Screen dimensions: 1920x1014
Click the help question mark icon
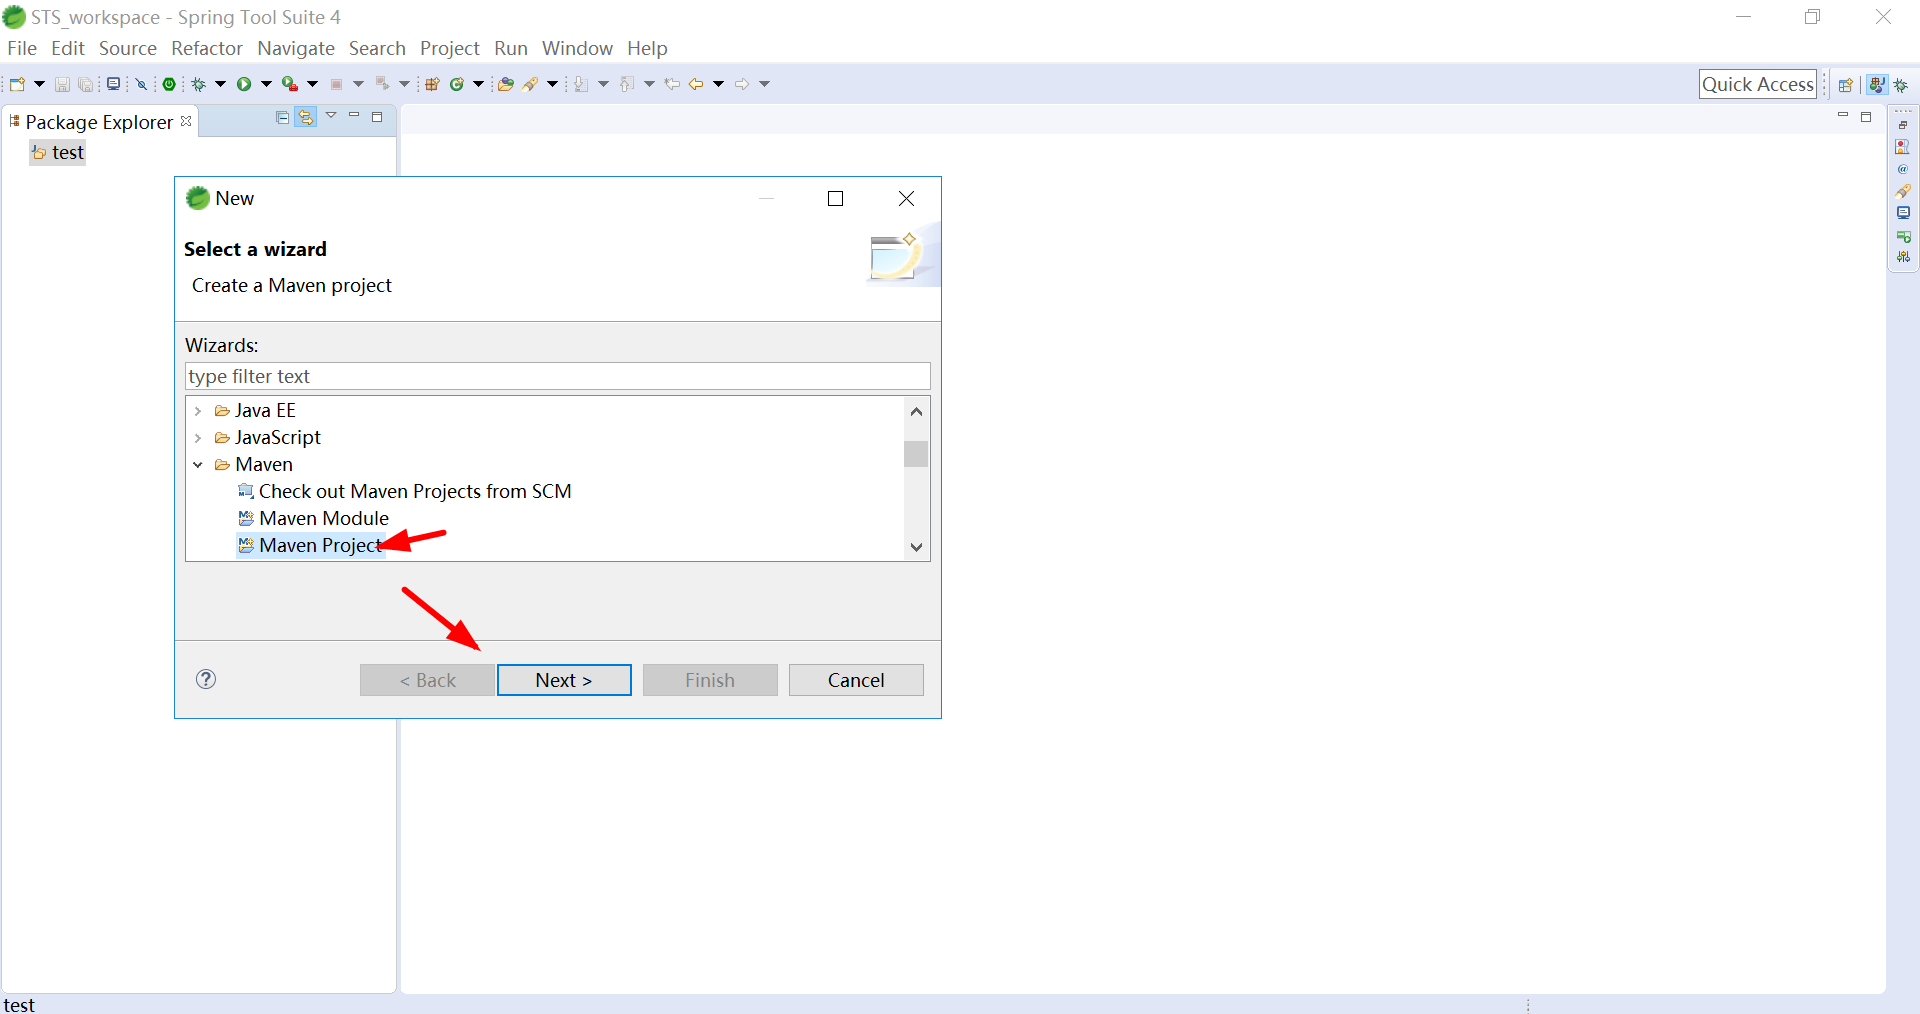(206, 679)
